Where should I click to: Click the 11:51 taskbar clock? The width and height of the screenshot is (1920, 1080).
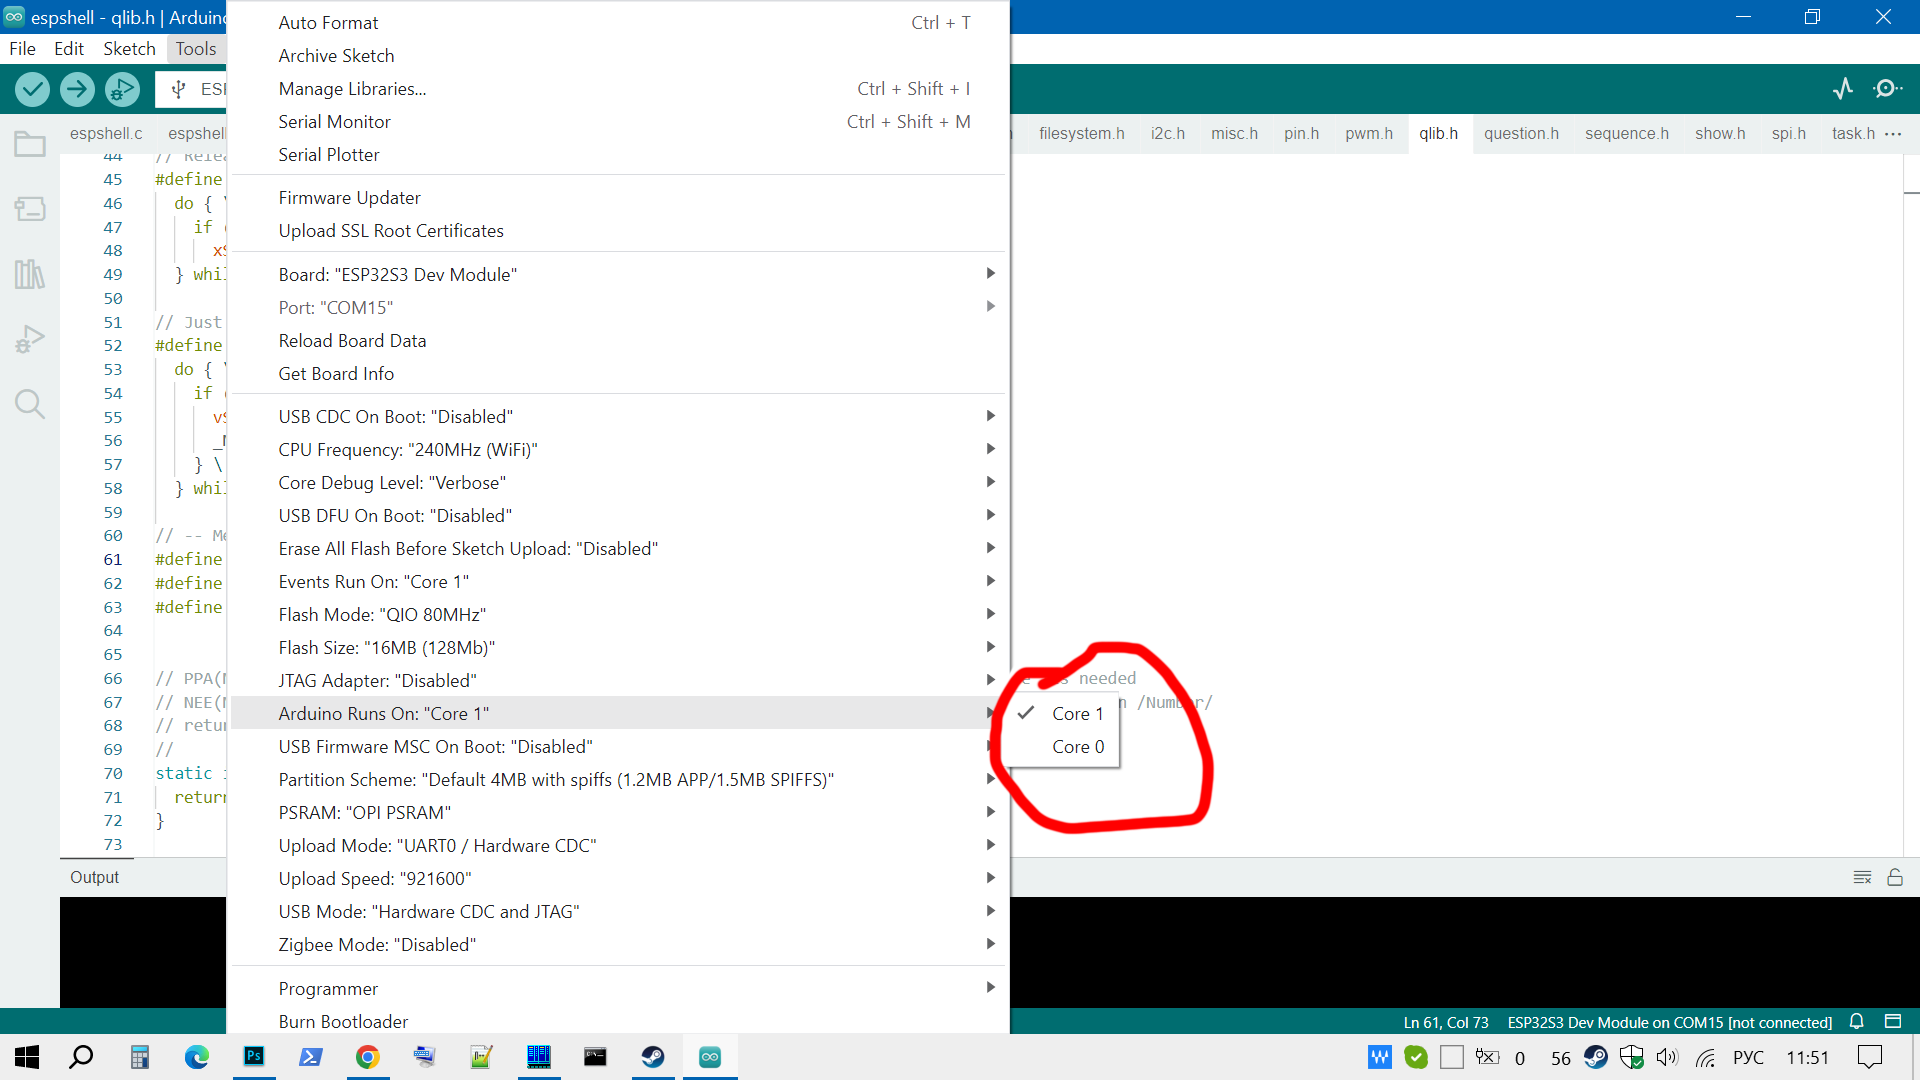click(x=1807, y=1057)
